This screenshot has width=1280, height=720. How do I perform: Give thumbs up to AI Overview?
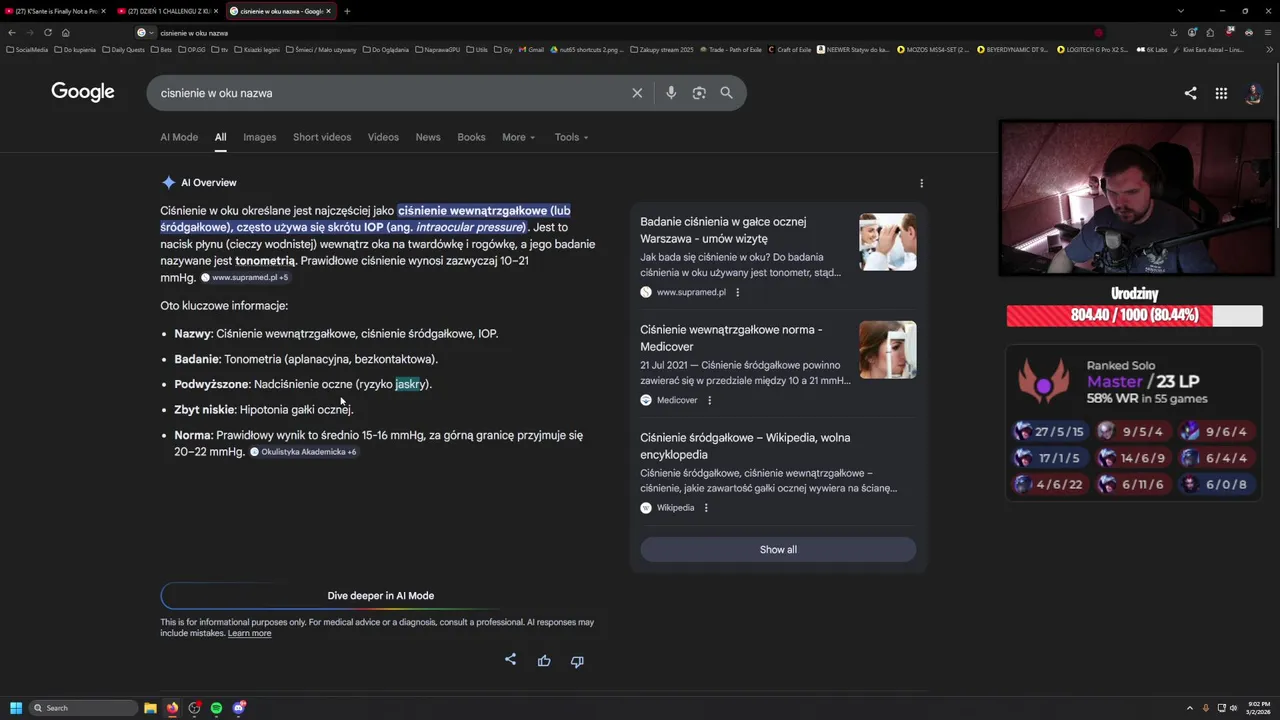point(544,661)
